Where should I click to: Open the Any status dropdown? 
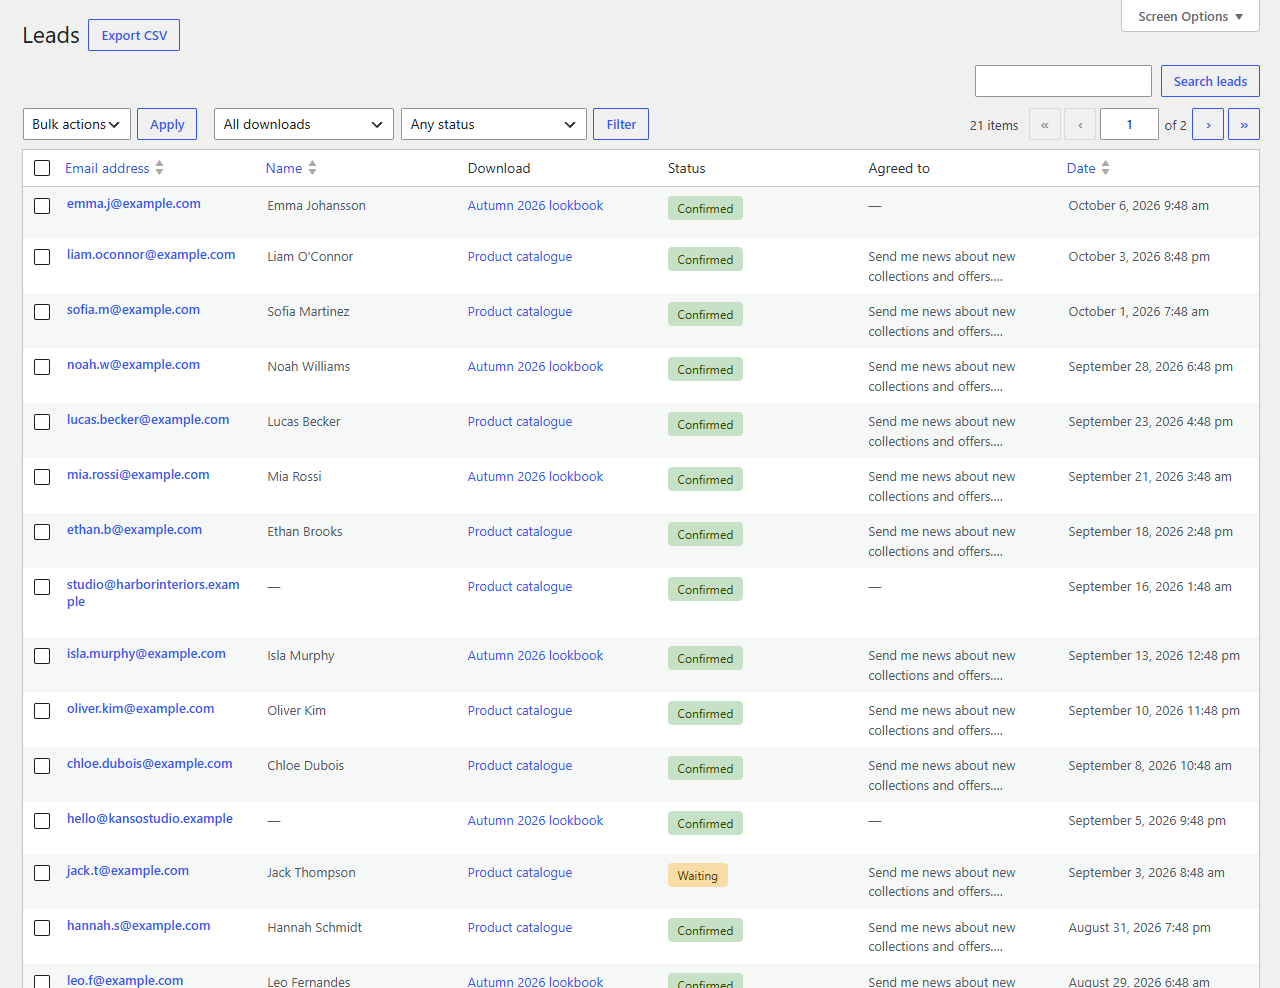pos(494,124)
